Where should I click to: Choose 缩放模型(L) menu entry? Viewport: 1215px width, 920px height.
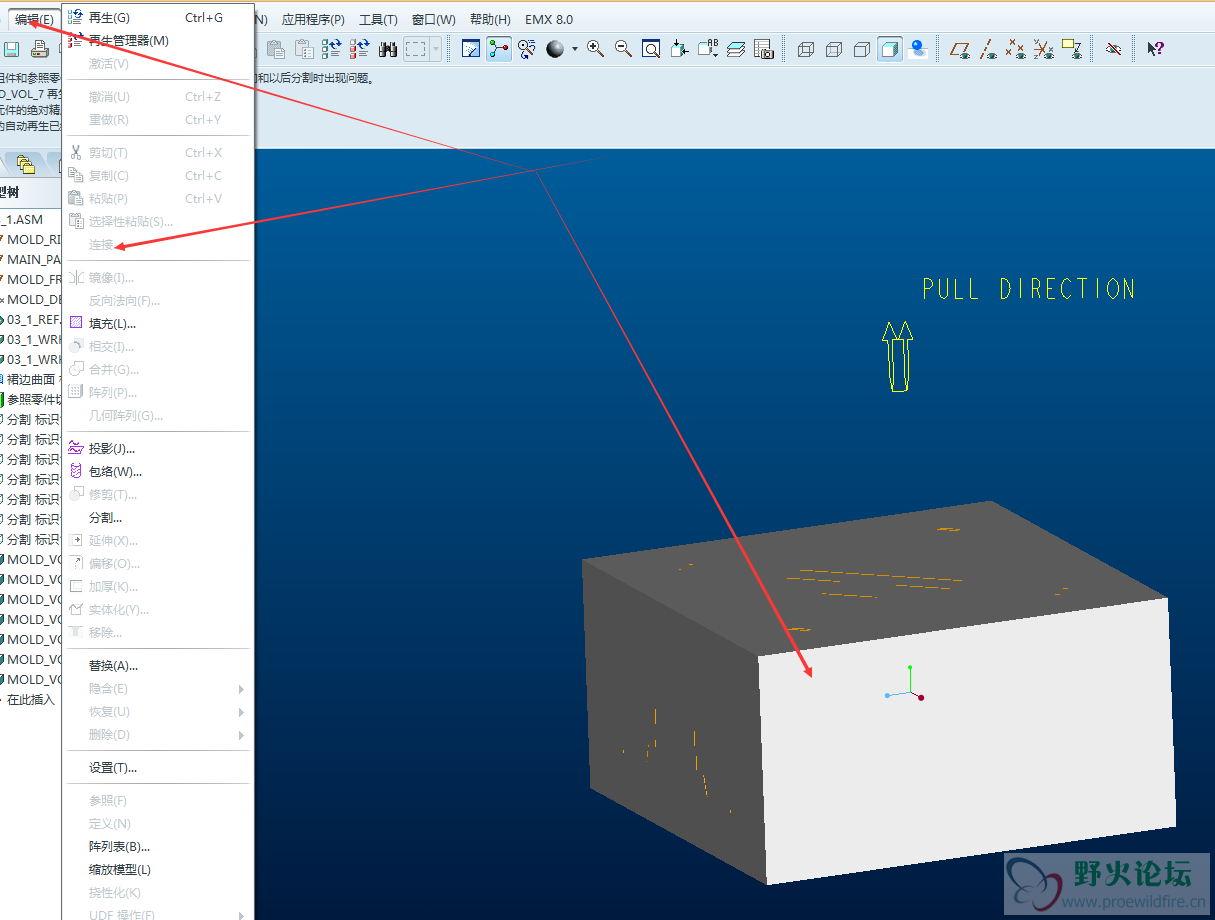pyautogui.click(x=158, y=870)
